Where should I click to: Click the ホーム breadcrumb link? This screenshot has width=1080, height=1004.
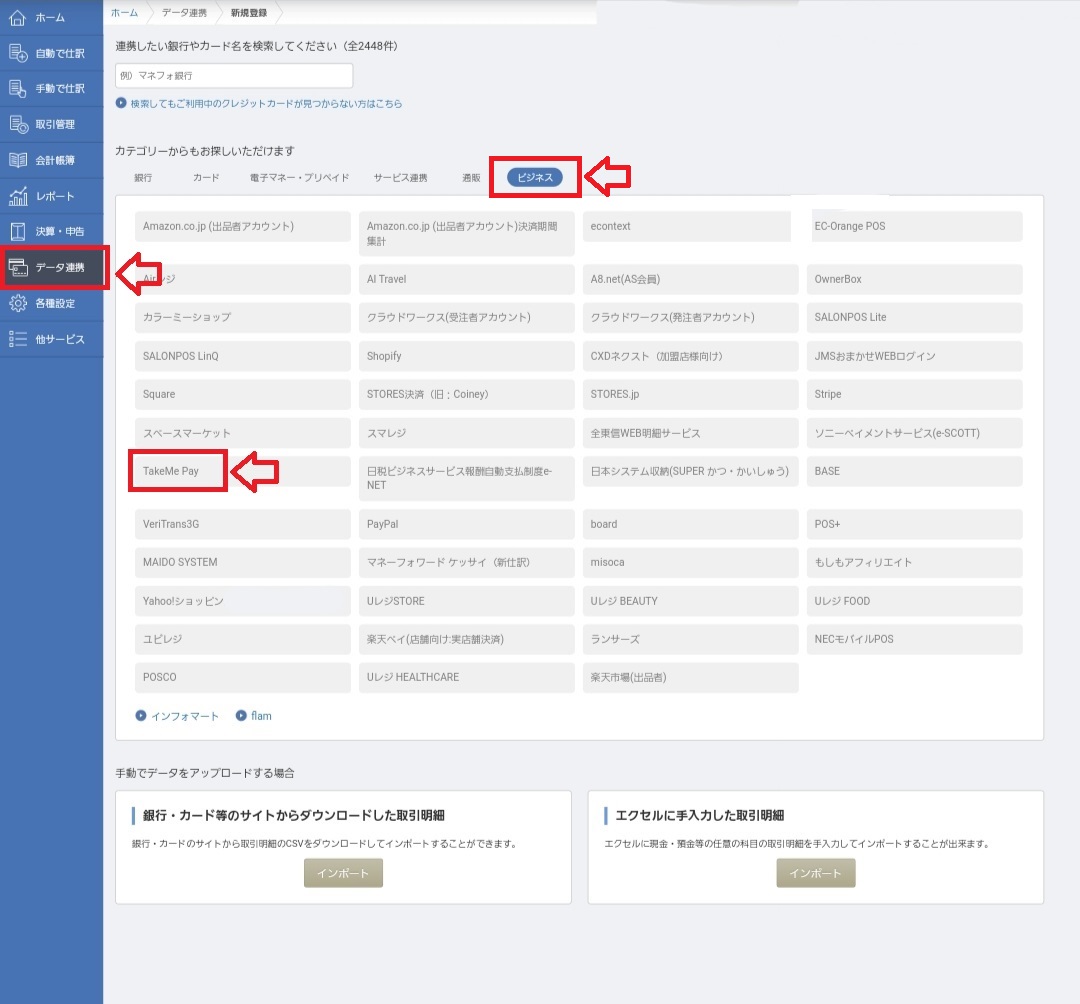pyautogui.click(x=125, y=13)
